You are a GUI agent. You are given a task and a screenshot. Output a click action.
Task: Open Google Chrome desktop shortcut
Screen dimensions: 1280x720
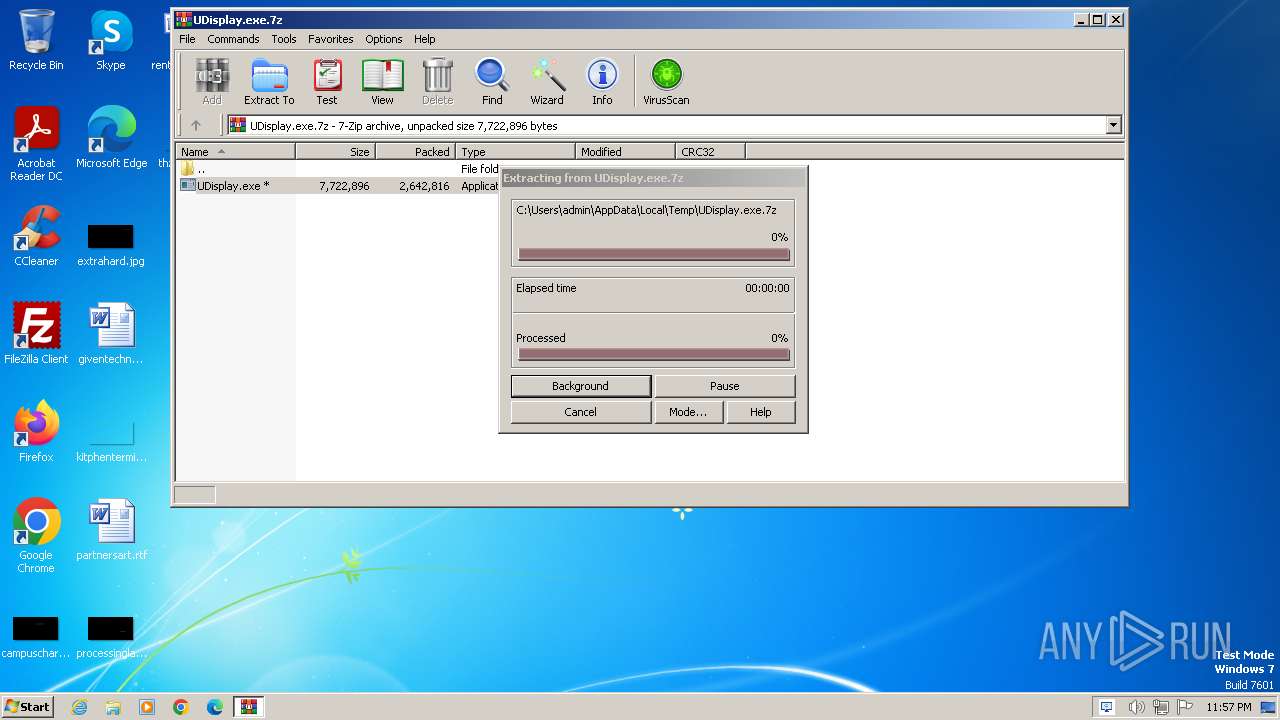pos(36,536)
